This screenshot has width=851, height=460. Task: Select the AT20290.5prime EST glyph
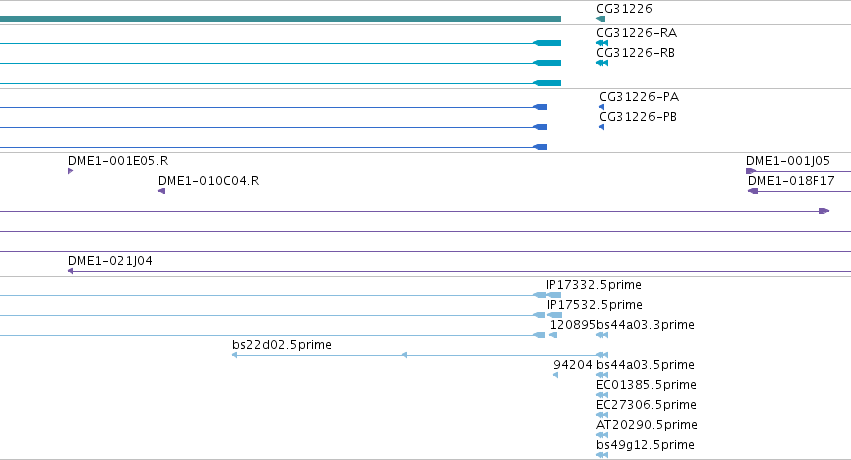click(x=602, y=435)
